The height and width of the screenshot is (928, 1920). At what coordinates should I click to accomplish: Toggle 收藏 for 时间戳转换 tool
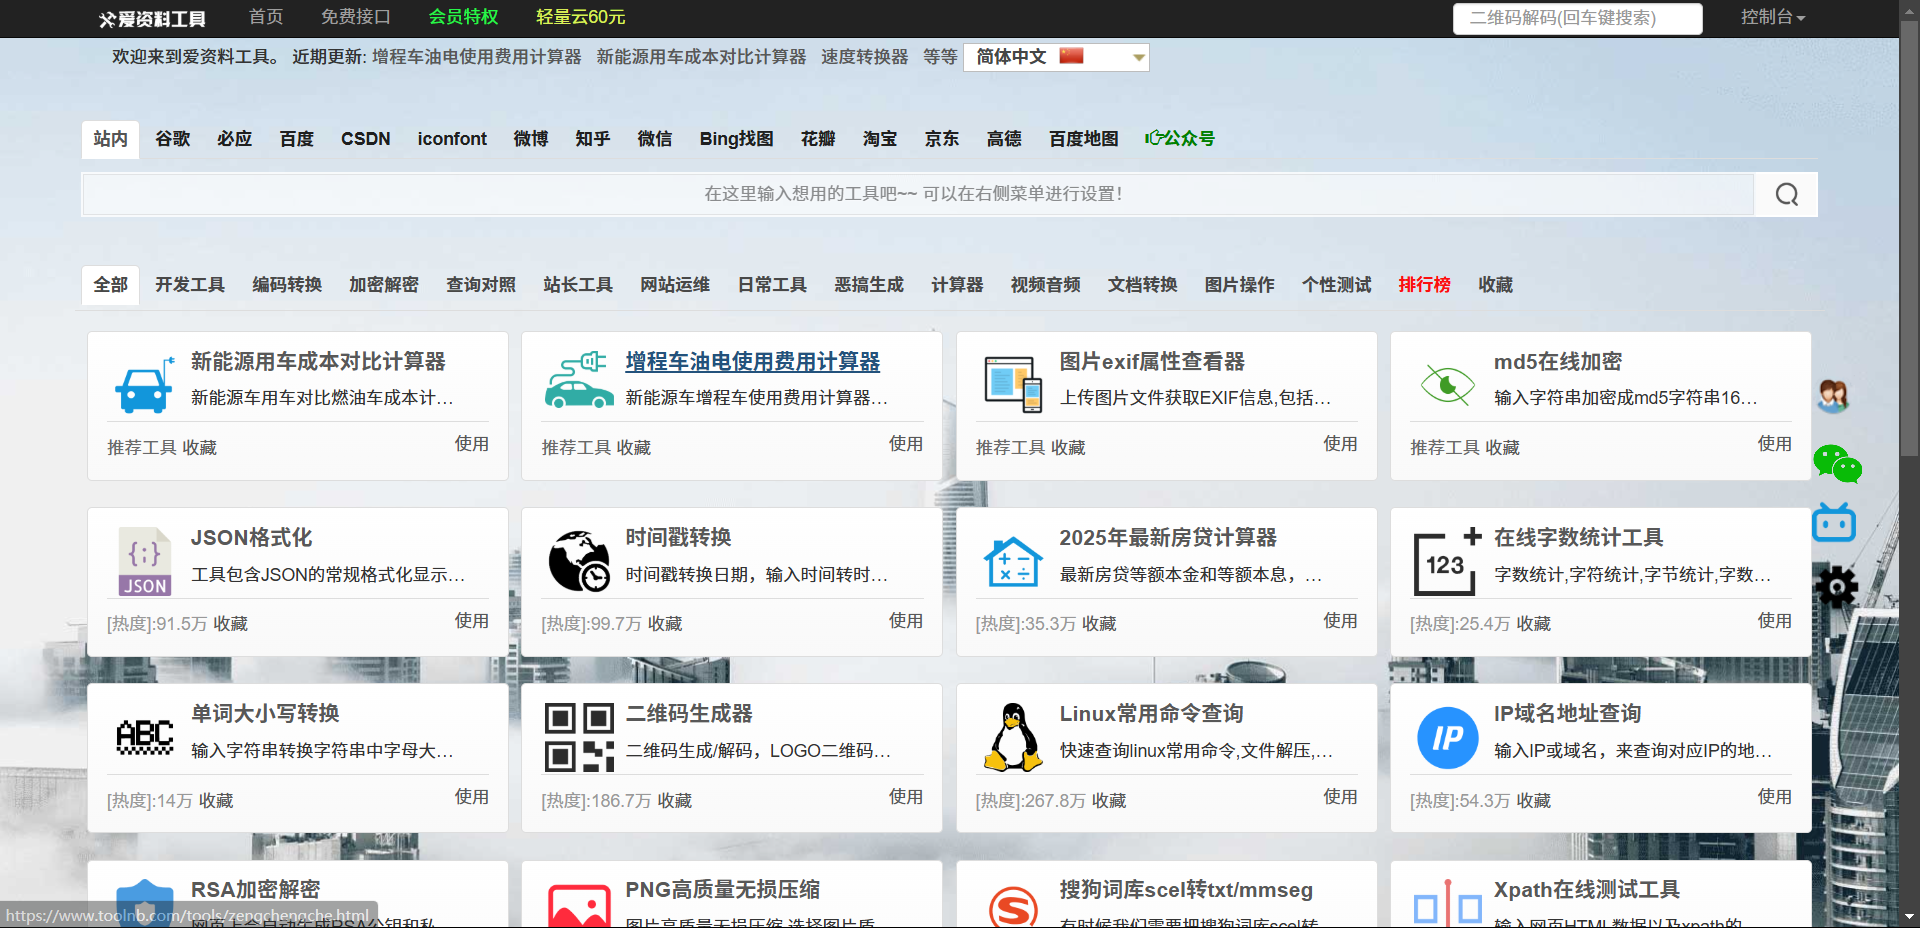click(665, 624)
